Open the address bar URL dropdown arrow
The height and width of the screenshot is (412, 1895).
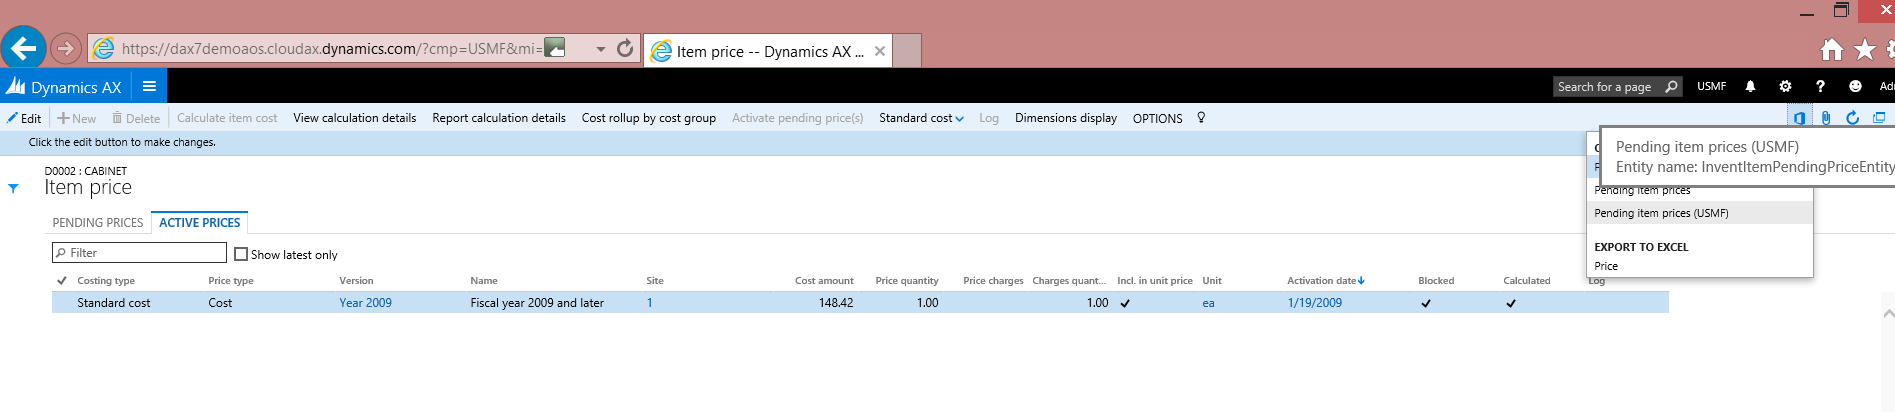point(601,48)
